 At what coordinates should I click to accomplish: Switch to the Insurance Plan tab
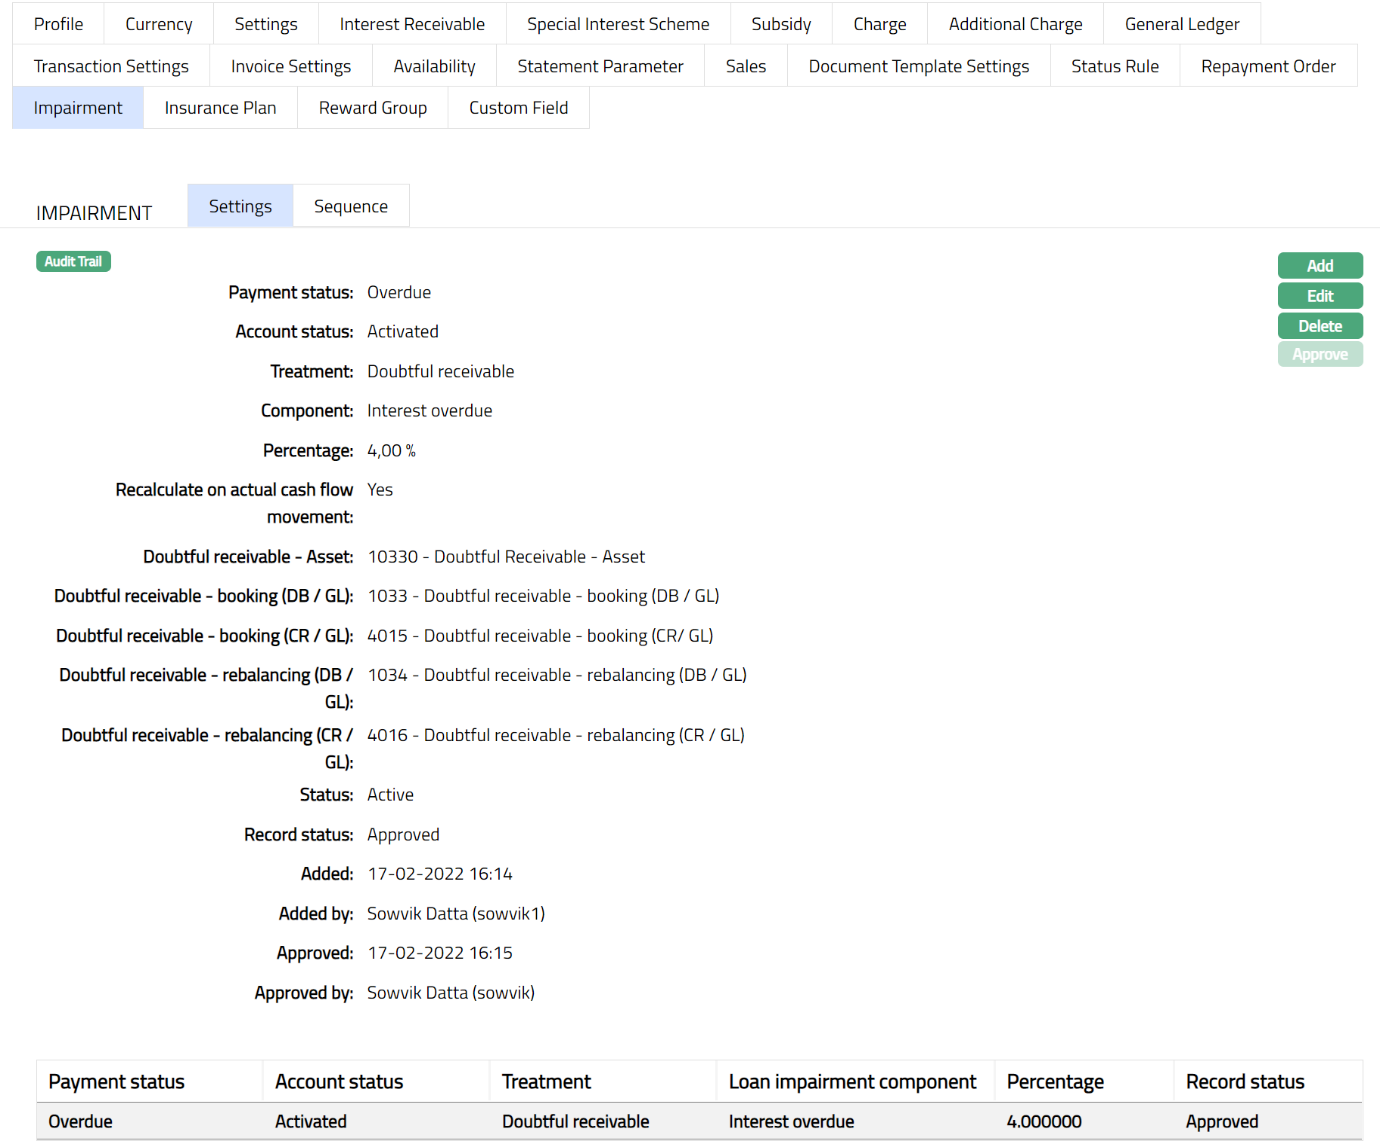point(220,108)
